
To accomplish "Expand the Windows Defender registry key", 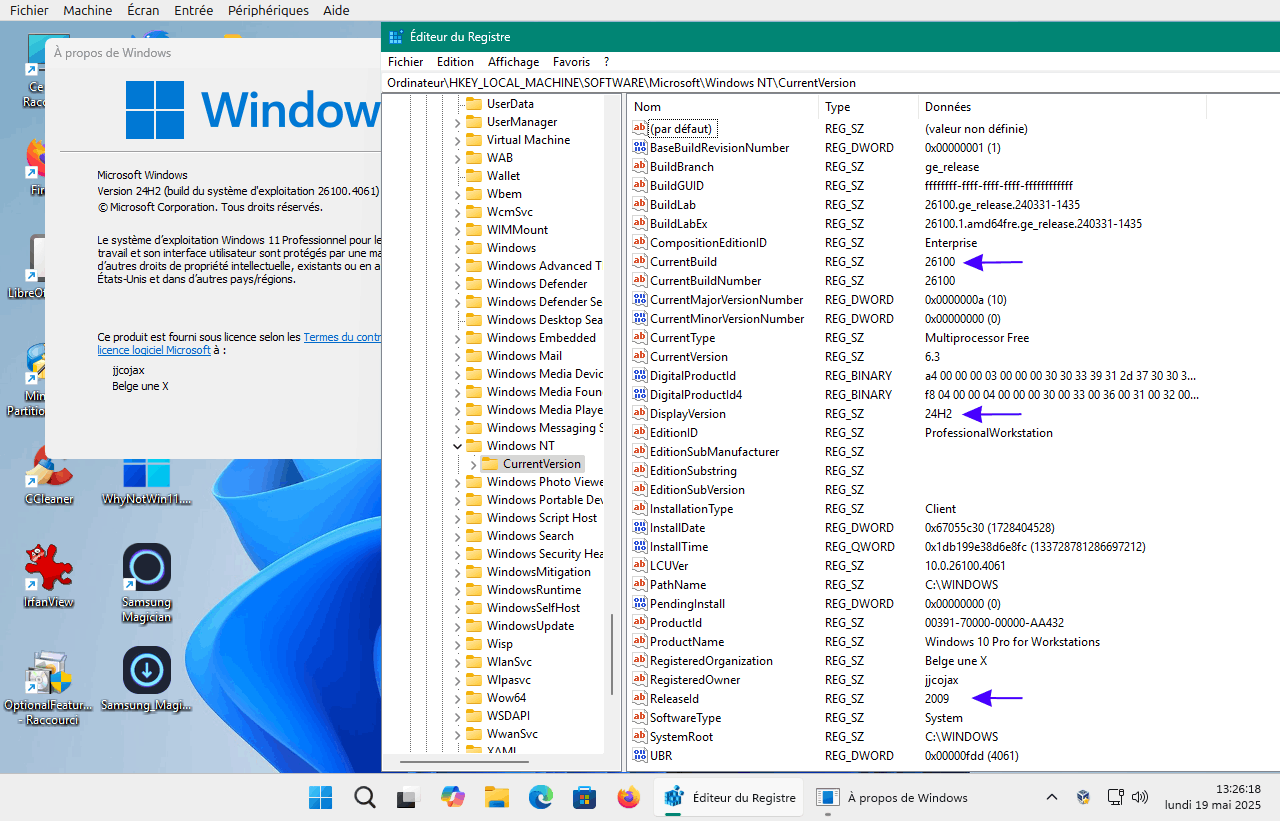I will [458, 284].
